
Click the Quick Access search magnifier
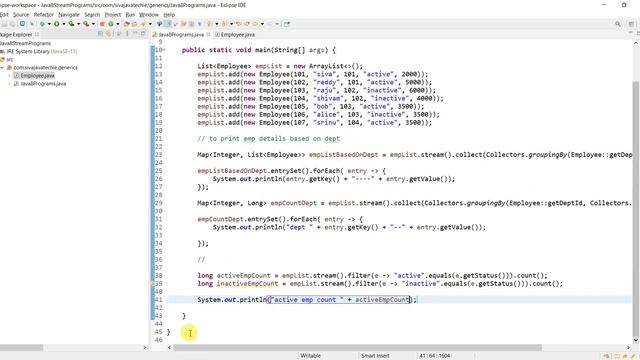coord(618,24)
